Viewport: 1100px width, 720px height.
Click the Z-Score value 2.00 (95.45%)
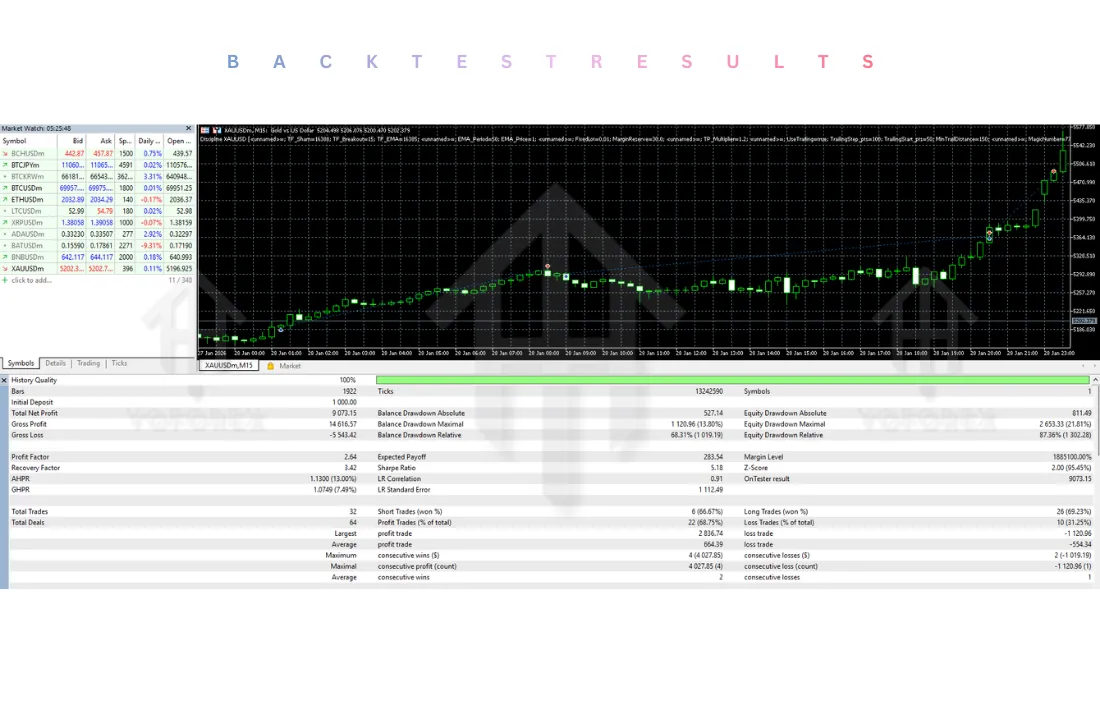click(x=1071, y=467)
